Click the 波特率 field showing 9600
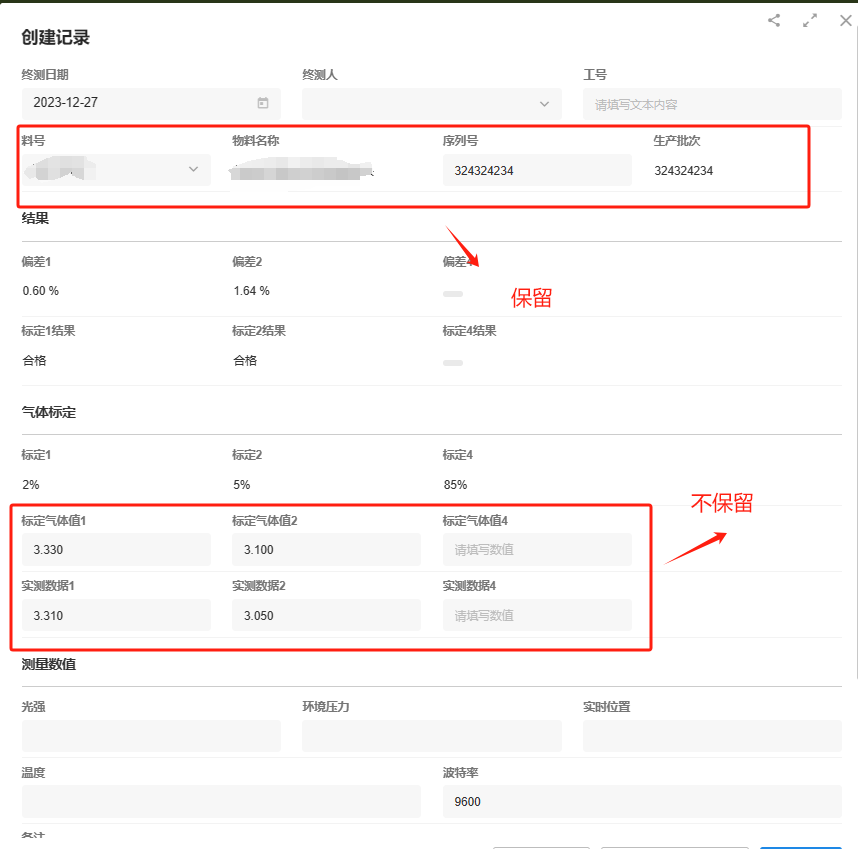The height and width of the screenshot is (849, 858). pyautogui.click(x=642, y=801)
